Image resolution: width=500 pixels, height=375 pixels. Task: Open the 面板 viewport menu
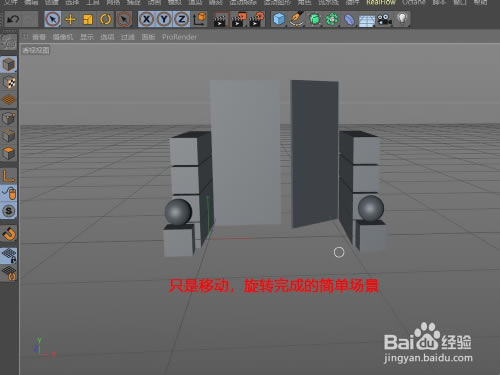148,37
